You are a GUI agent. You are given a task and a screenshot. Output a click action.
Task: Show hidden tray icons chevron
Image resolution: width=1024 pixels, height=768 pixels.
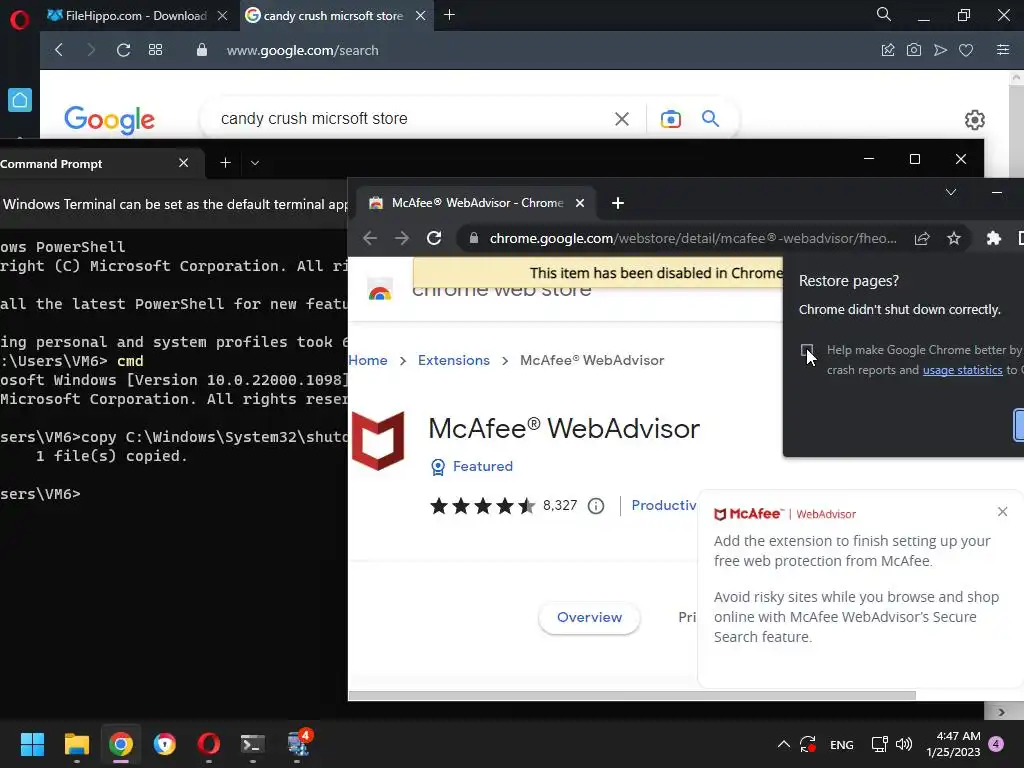pyautogui.click(x=784, y=744)
